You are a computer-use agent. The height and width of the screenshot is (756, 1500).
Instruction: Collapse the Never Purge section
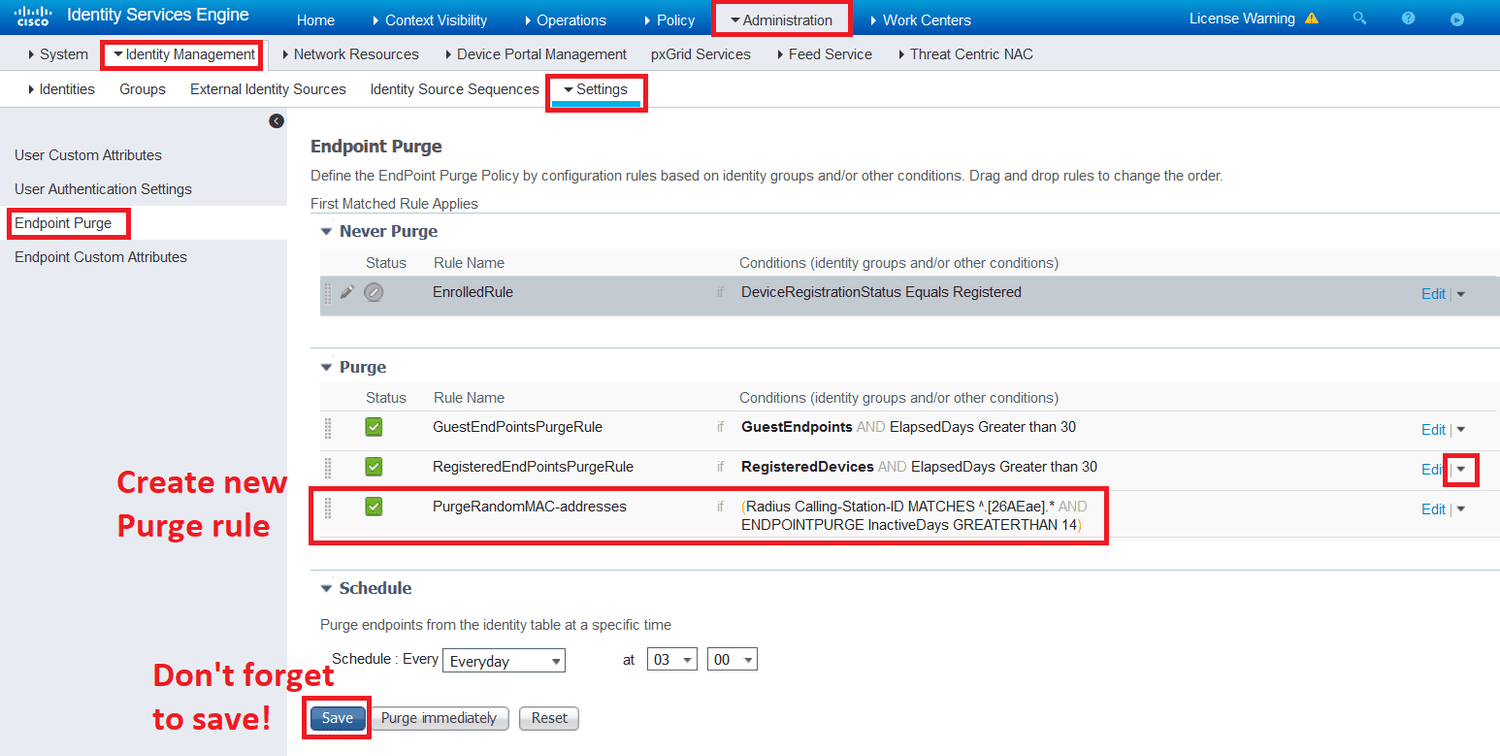point(327,230)
